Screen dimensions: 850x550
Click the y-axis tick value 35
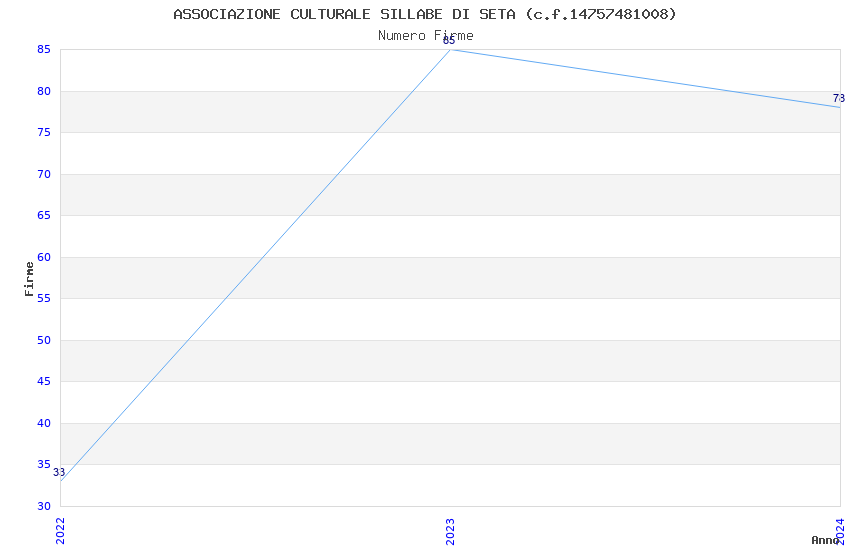coord(44,464)
